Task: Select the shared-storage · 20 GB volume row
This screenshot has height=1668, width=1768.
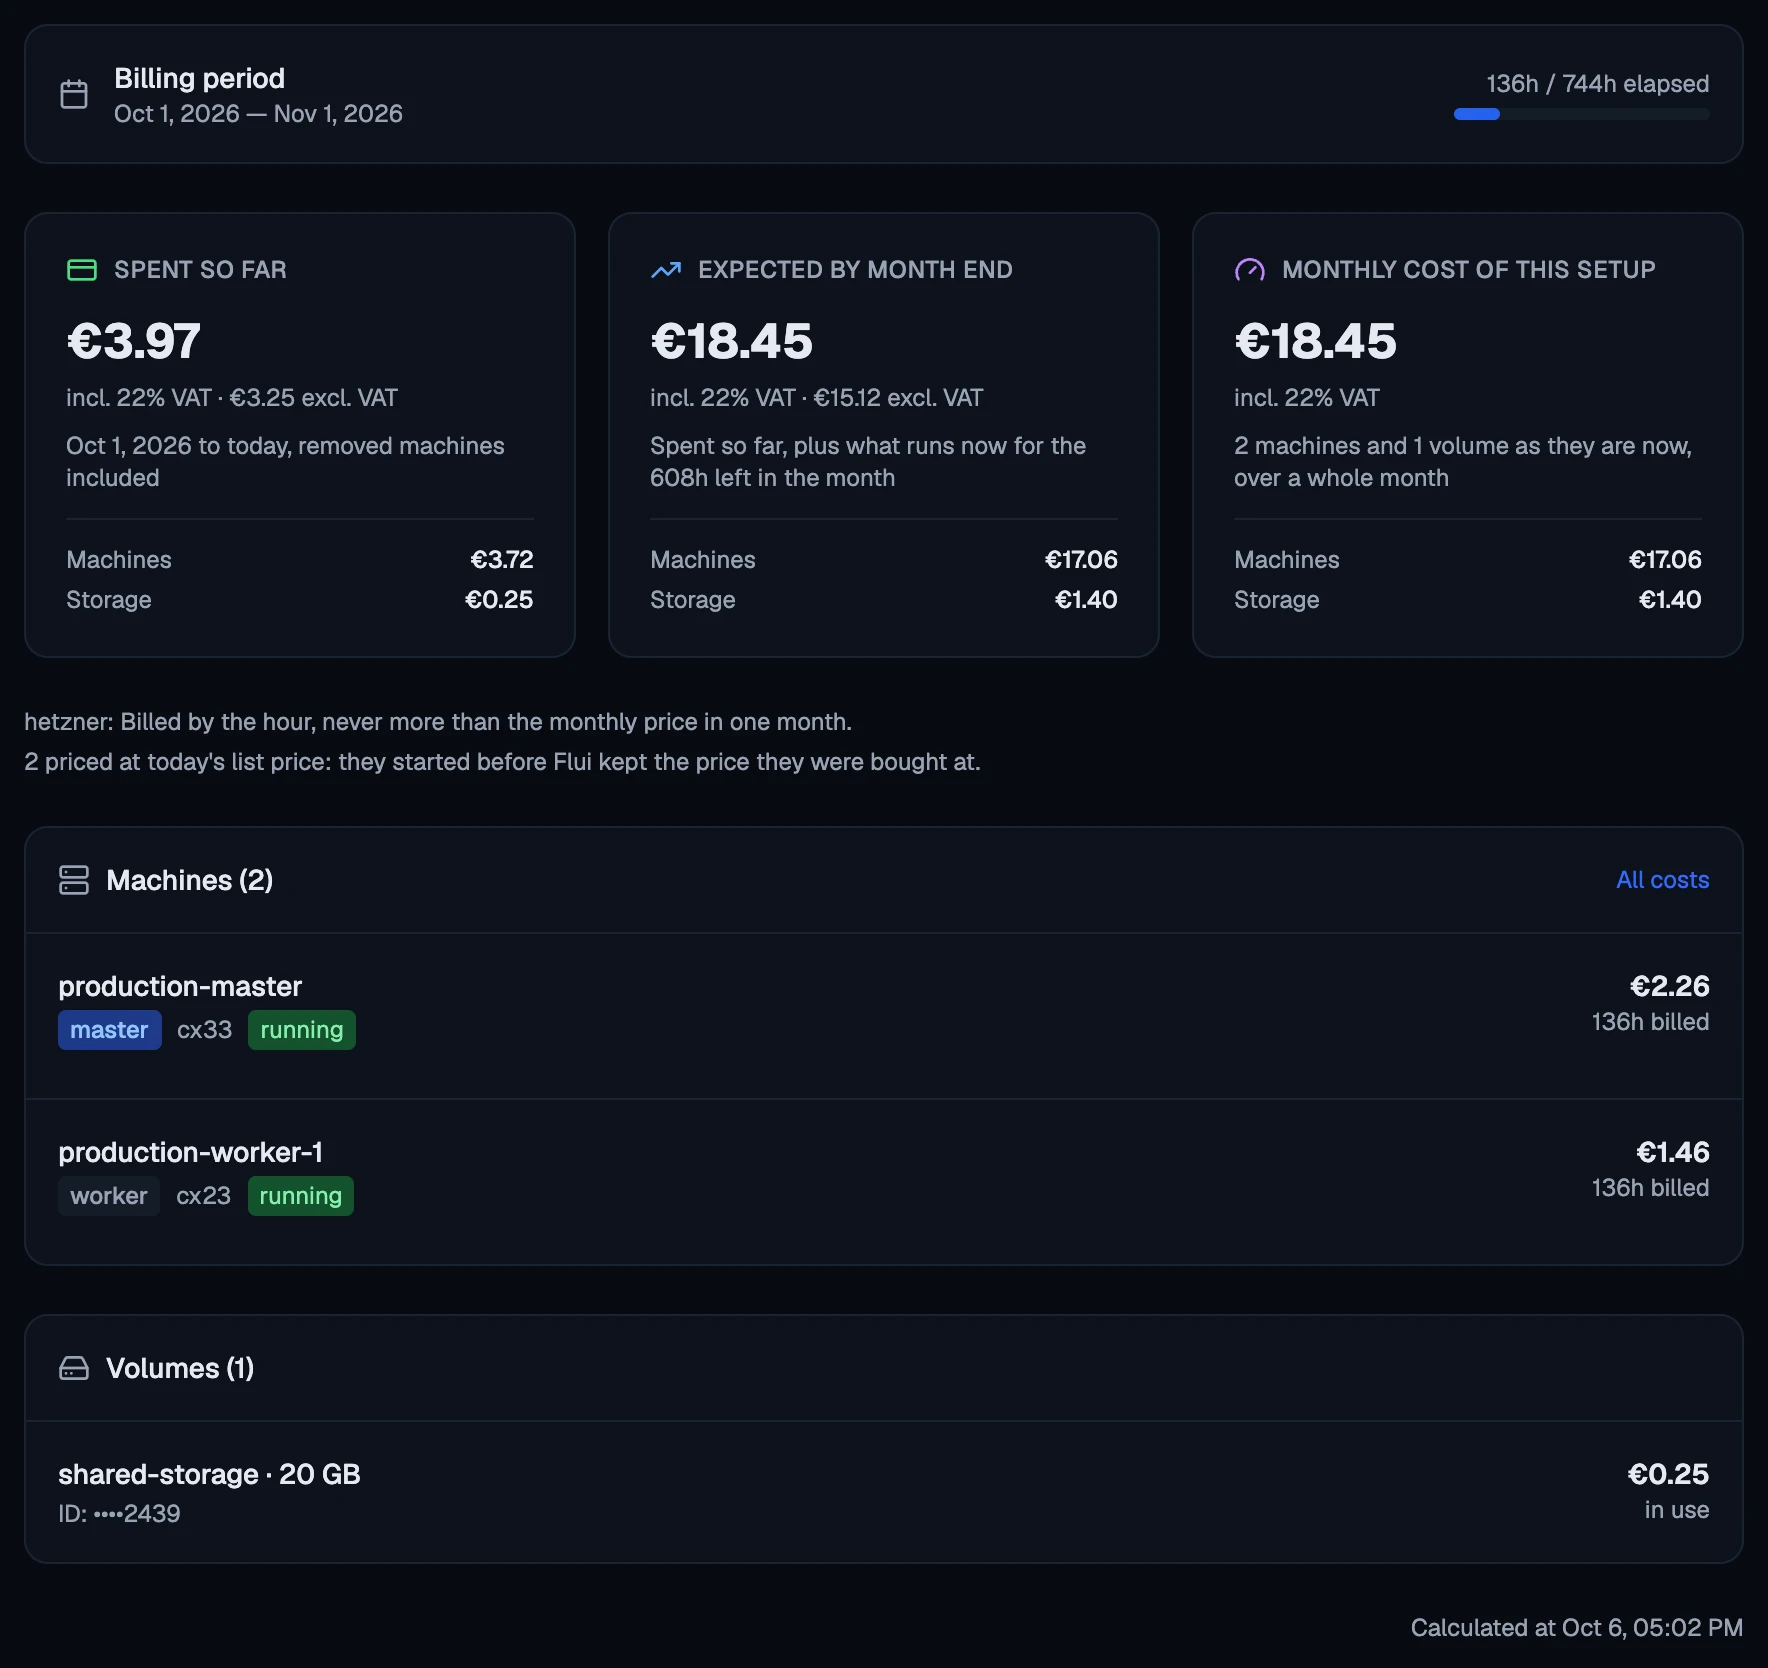Action: 884,1492
